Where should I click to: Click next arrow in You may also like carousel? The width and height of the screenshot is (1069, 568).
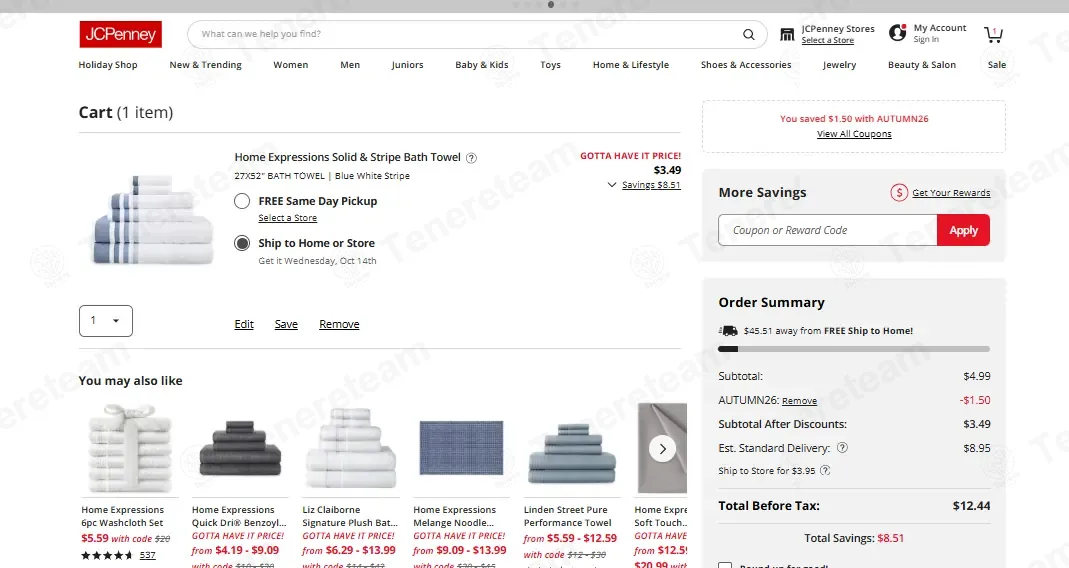point(662,449)
